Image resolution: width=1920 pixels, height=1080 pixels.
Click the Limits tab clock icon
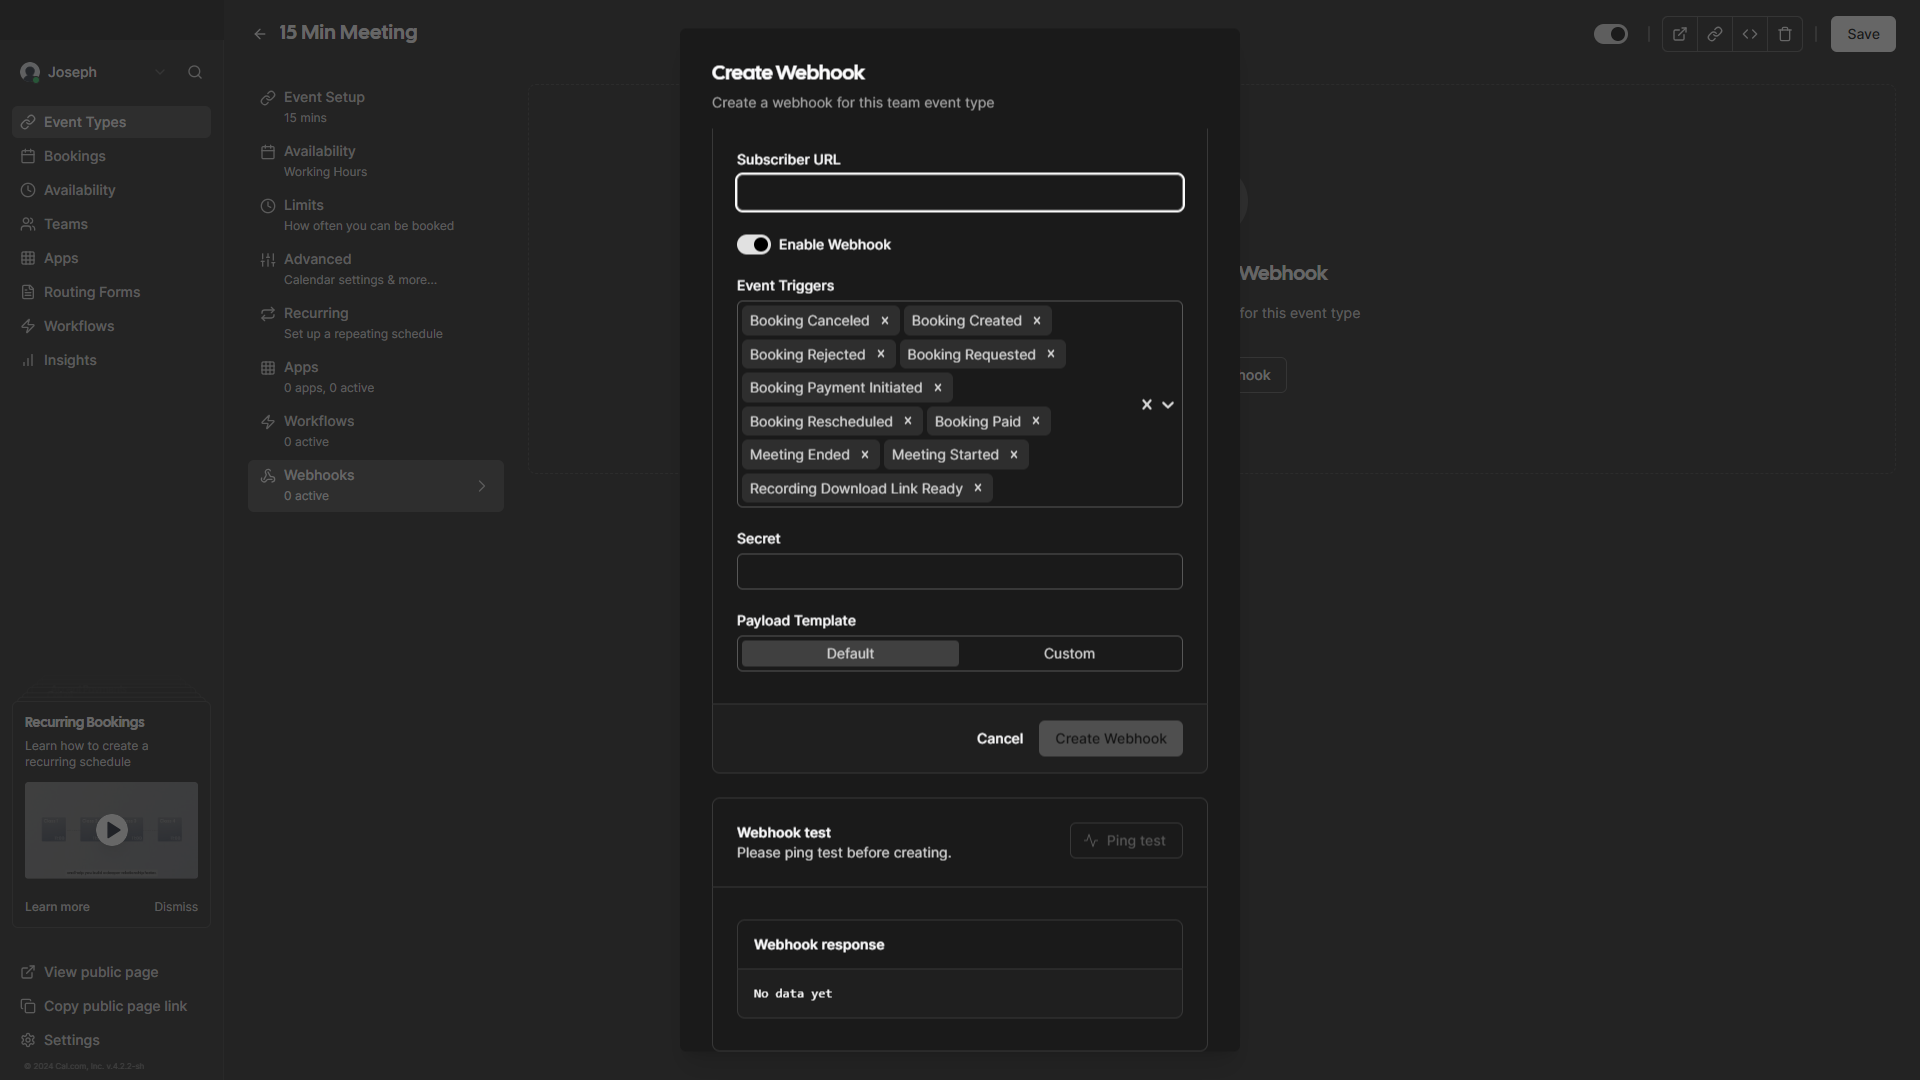click(x=268, y=206)
